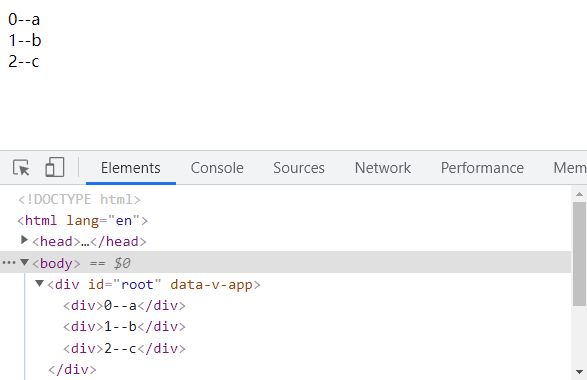Select the DOCTYPE html line

click(x=79, y=199)
